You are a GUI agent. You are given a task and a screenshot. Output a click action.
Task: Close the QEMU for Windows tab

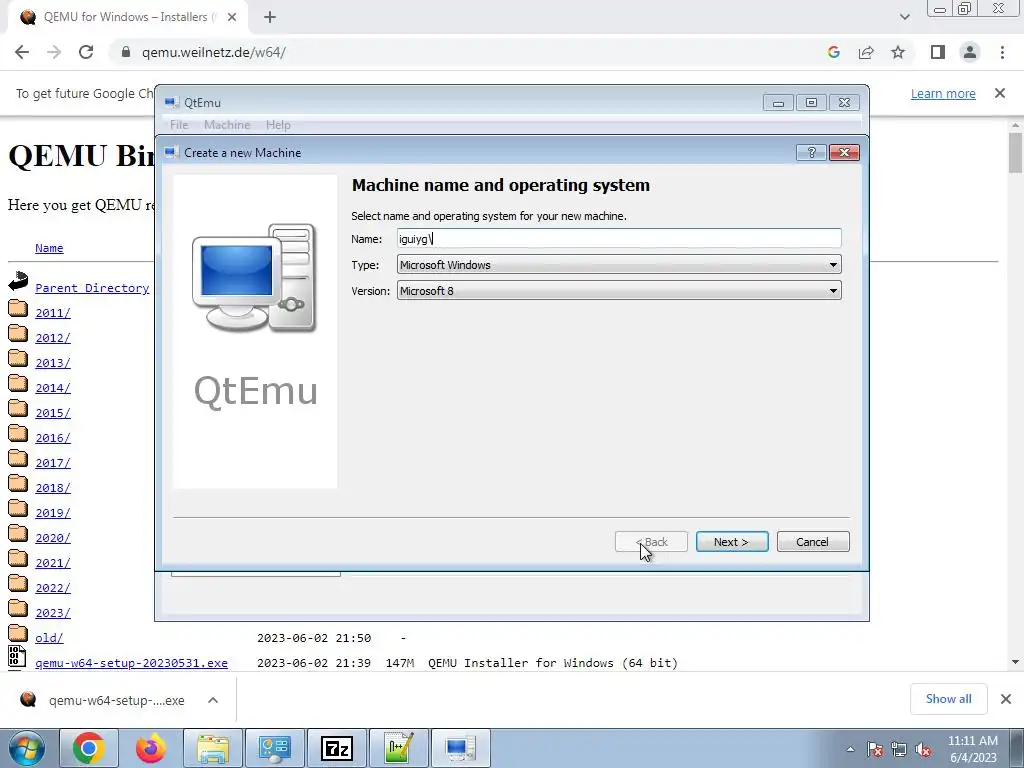click(x=232, y=17)
